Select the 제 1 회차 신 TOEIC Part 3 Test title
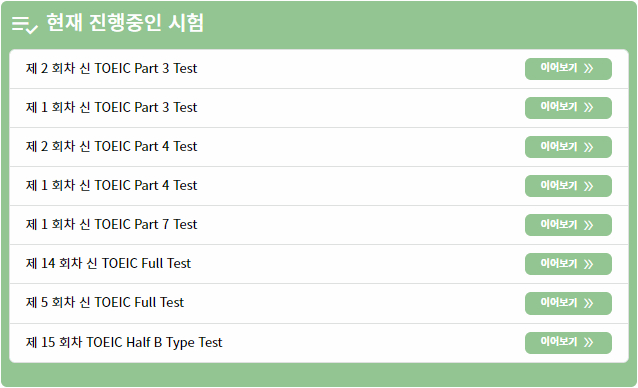The height and width of the screenshot is (388, 638). pyautogui.click(x=111, y=107)
